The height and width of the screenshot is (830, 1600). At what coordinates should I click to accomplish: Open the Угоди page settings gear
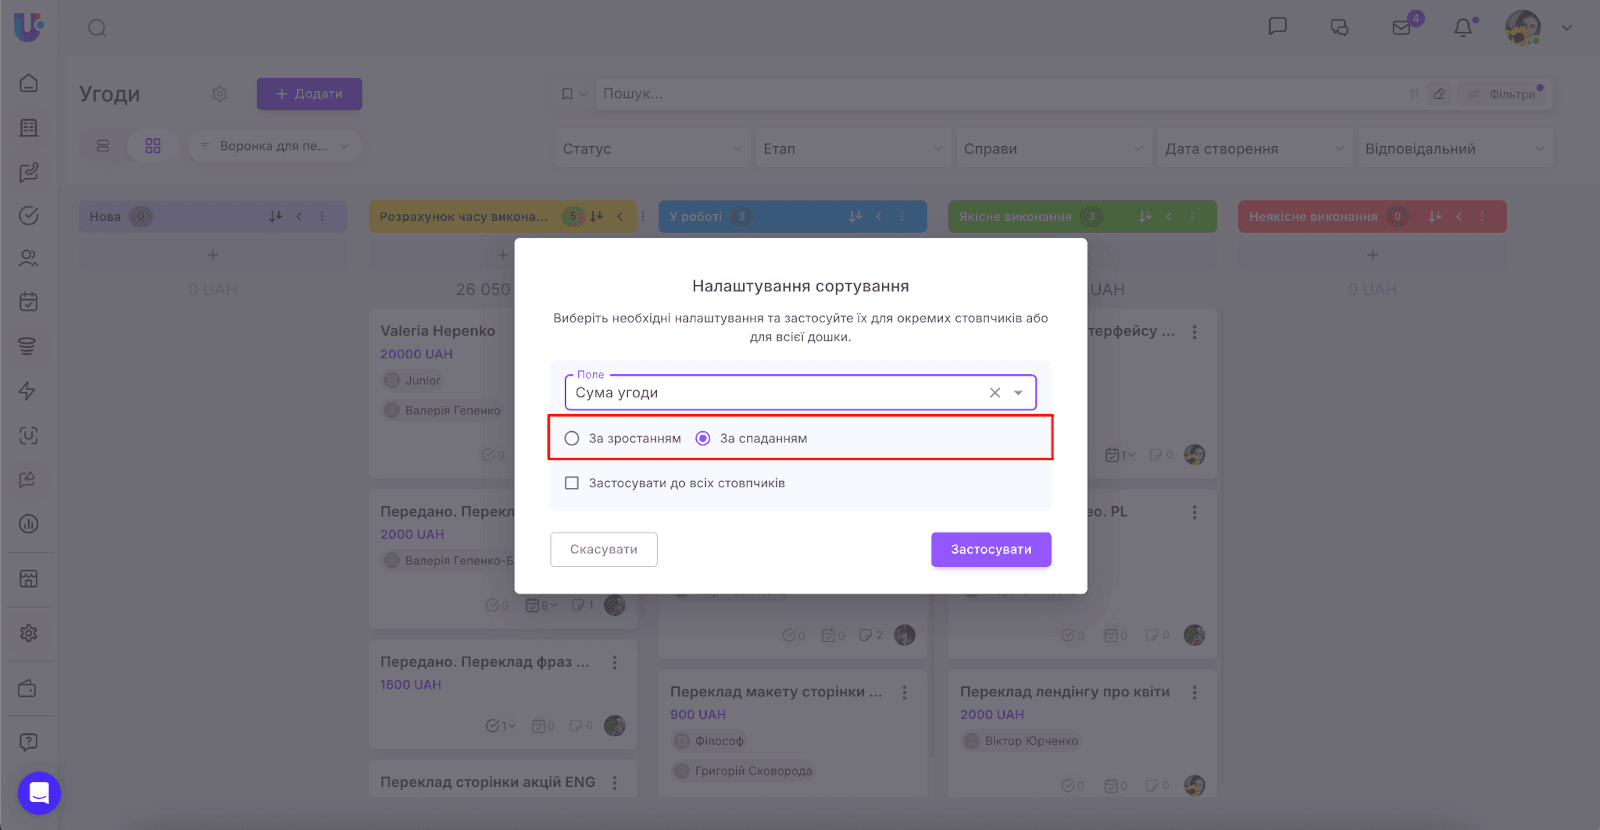[220, 94]
